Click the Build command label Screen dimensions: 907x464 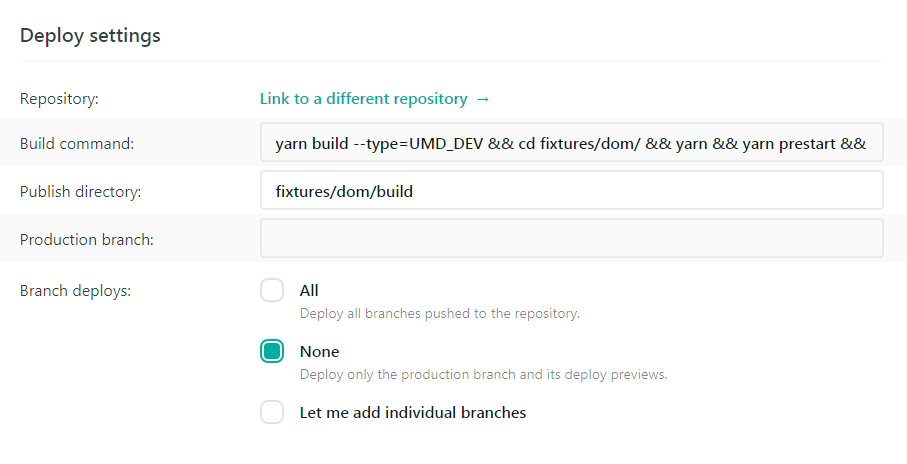pyautogui.click(x=76, y=144)
